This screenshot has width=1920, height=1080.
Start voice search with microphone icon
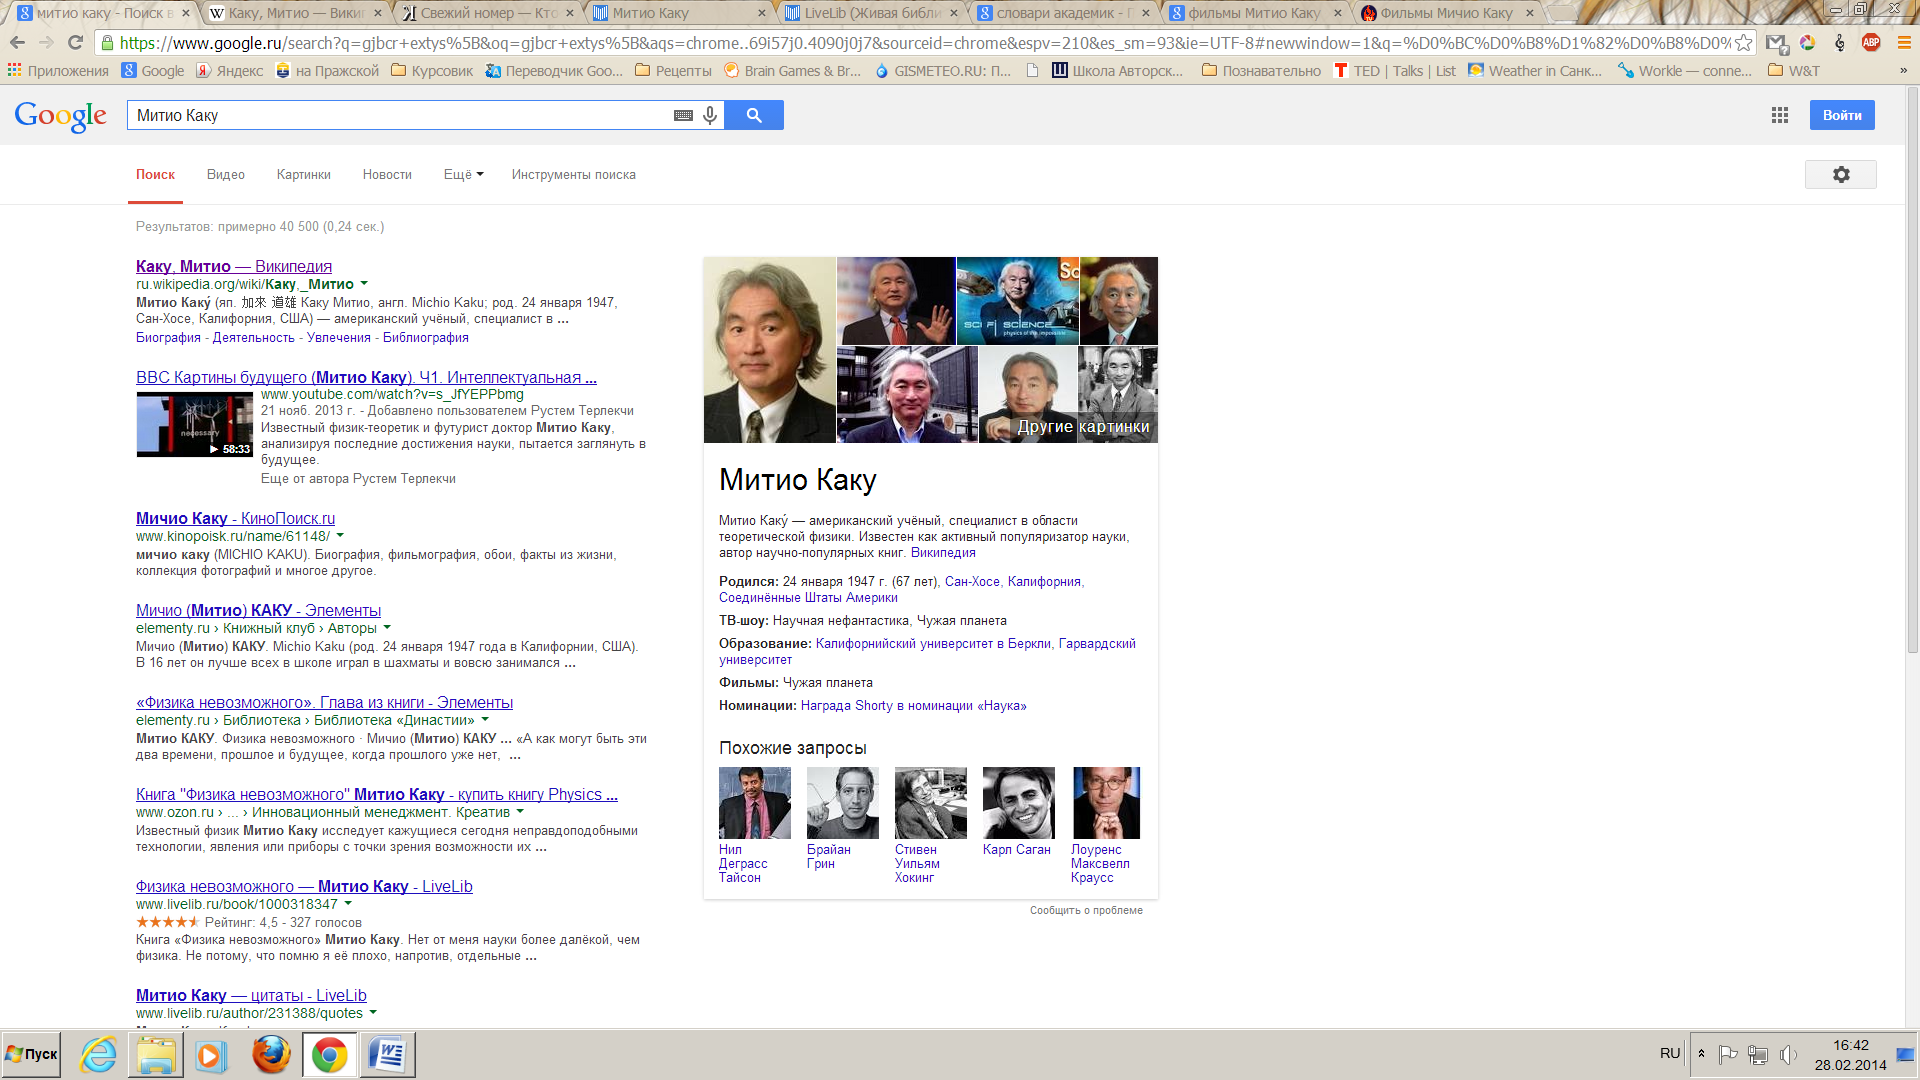pos(710,115)
